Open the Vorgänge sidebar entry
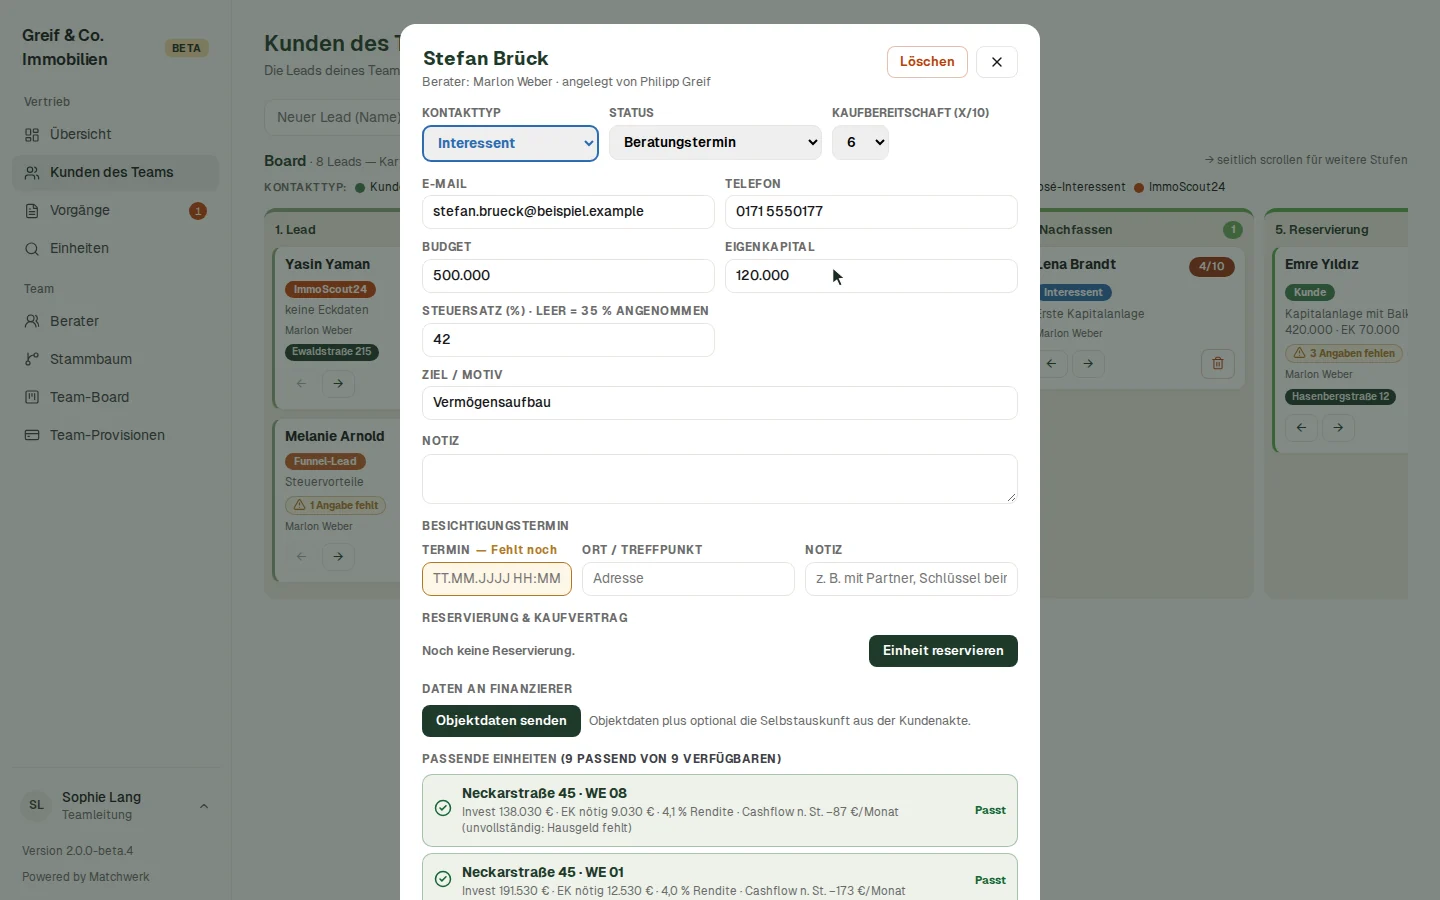Screen dimensions: 1440x900 (x=115, y=211)
